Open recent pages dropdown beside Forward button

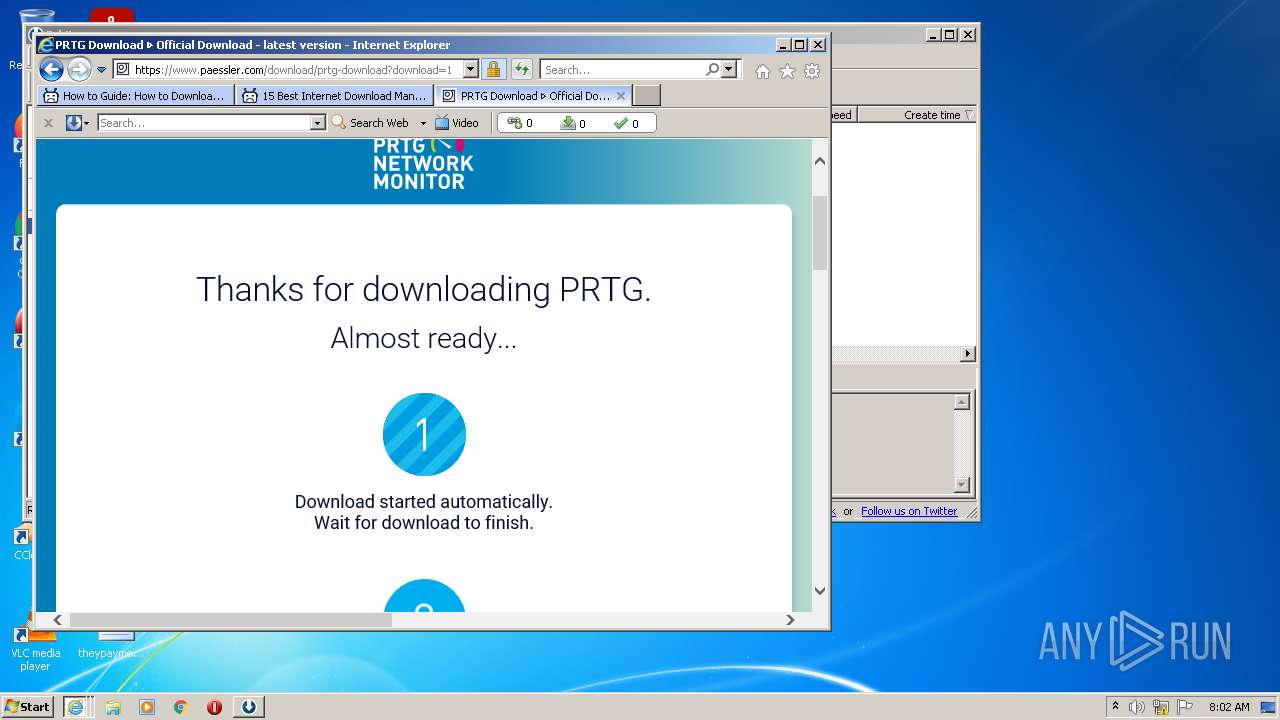[x=101, y=70]
